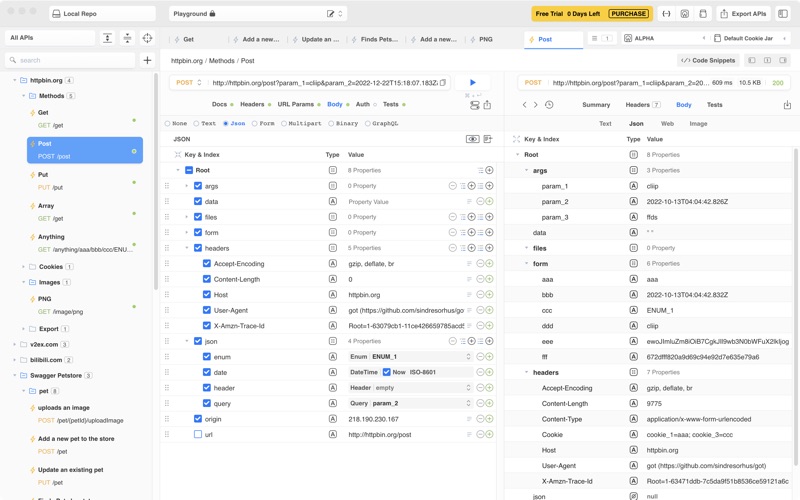800x500 pixels.
Task: Open Update an existing pet request
Action: click(84, 476)
